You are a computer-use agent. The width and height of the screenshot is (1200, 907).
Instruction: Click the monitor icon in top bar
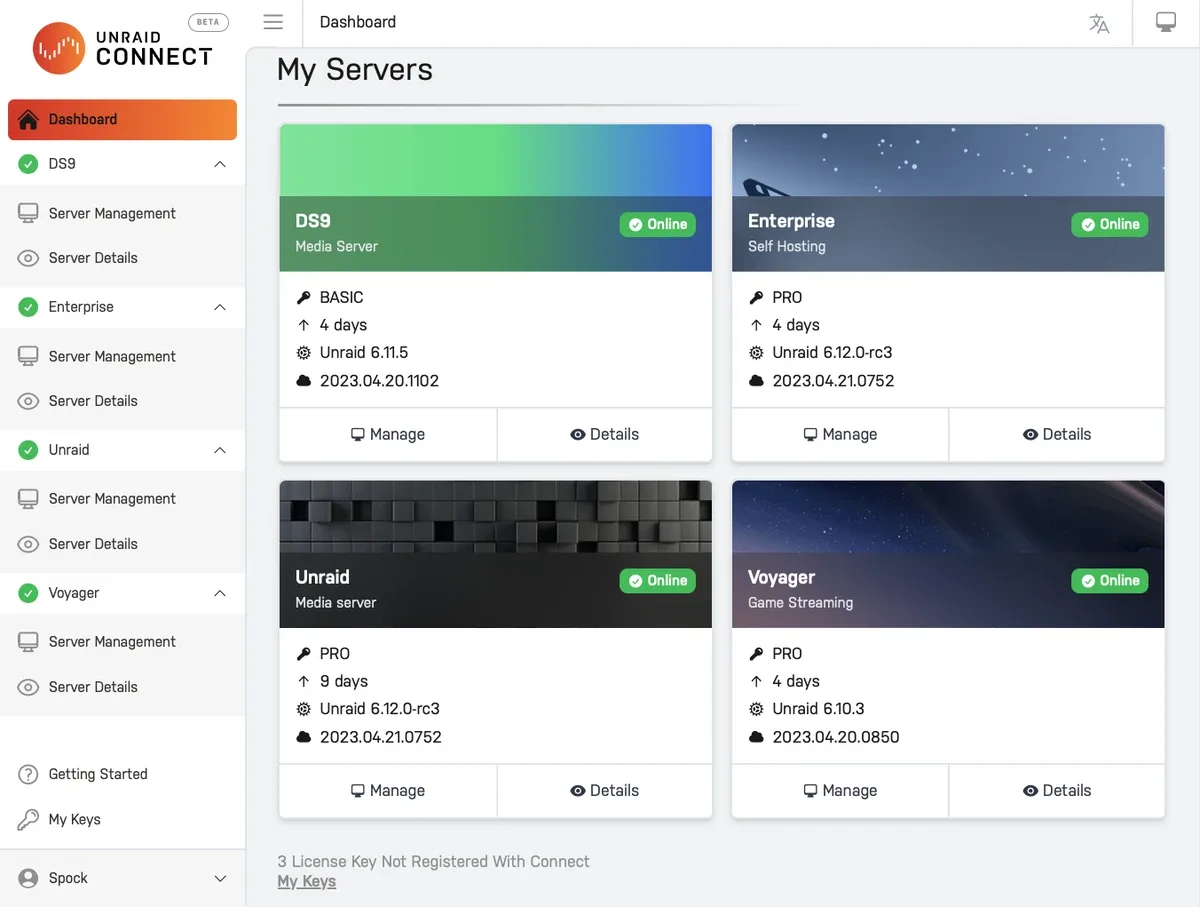click(x=1165, y=22)
